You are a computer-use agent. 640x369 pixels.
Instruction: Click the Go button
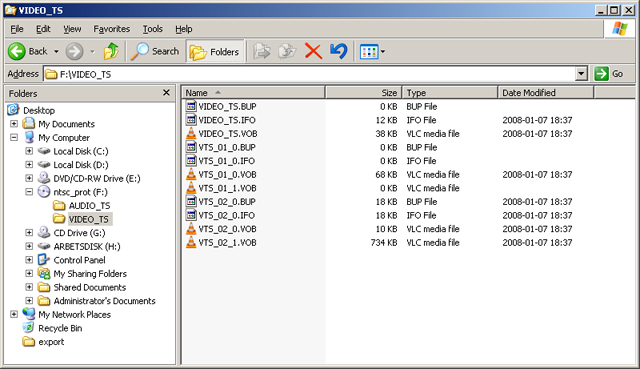pyautogui.click(x=609, y=74)
